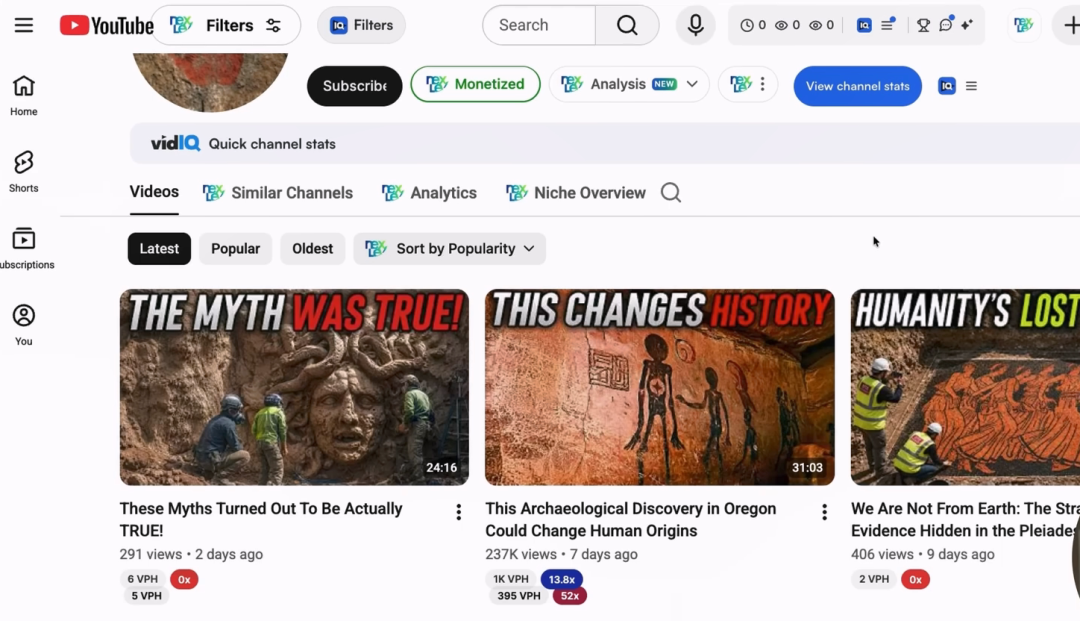Click the NexLev icon beside the plus button
The image size is (1080, 621).
click(x=1024, y=25)
